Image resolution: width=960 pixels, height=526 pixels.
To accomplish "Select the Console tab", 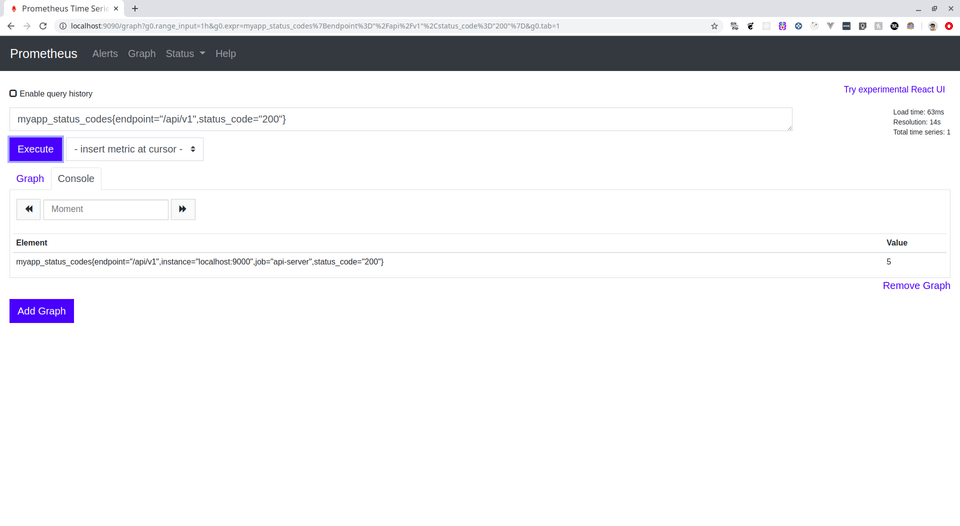I will tap(76, 178).
